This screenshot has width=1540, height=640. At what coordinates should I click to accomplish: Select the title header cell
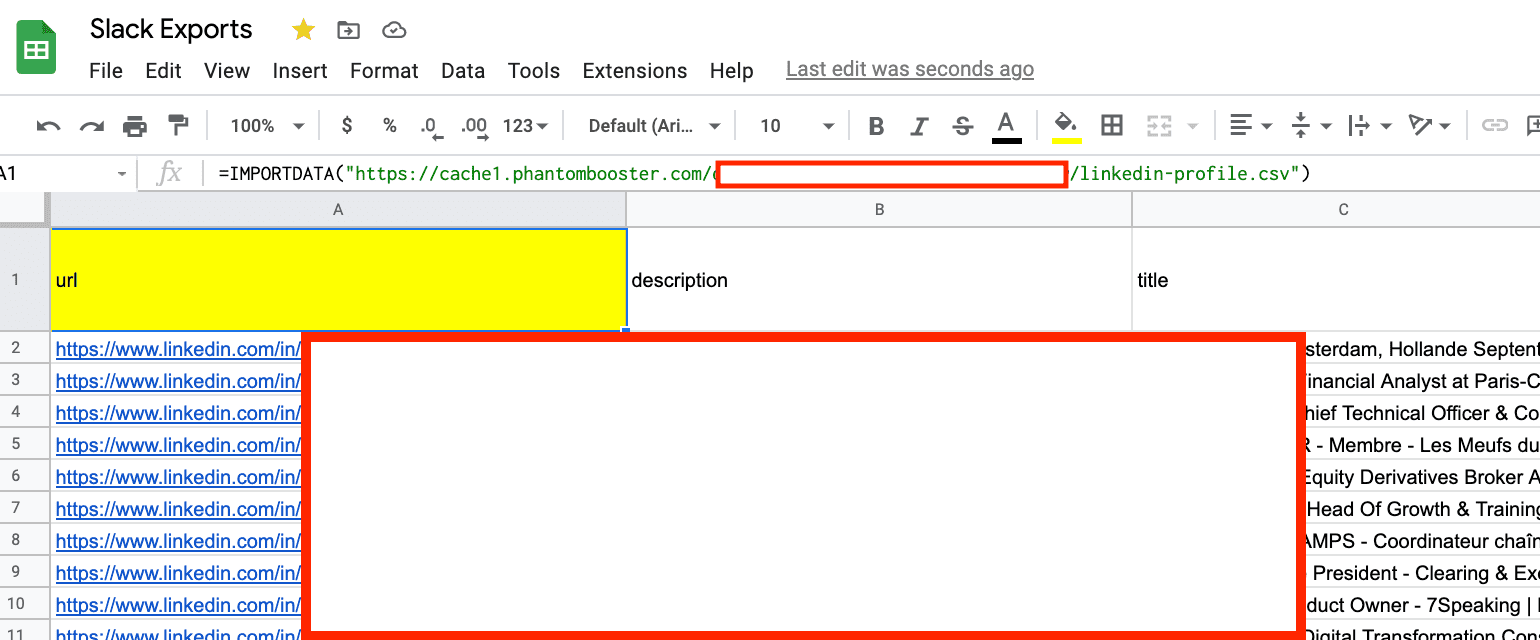point(1336,280)
